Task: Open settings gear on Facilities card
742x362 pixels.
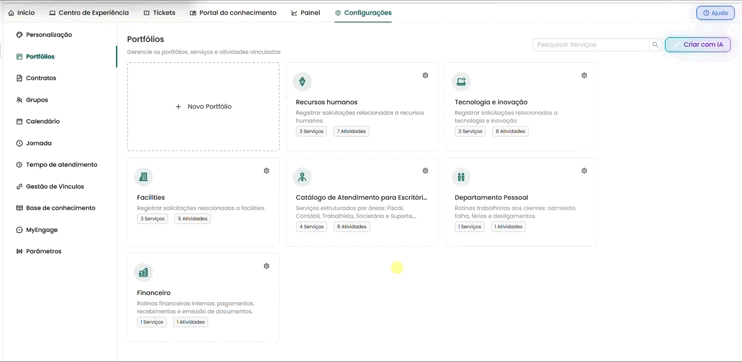Action: tap(266, 171)
